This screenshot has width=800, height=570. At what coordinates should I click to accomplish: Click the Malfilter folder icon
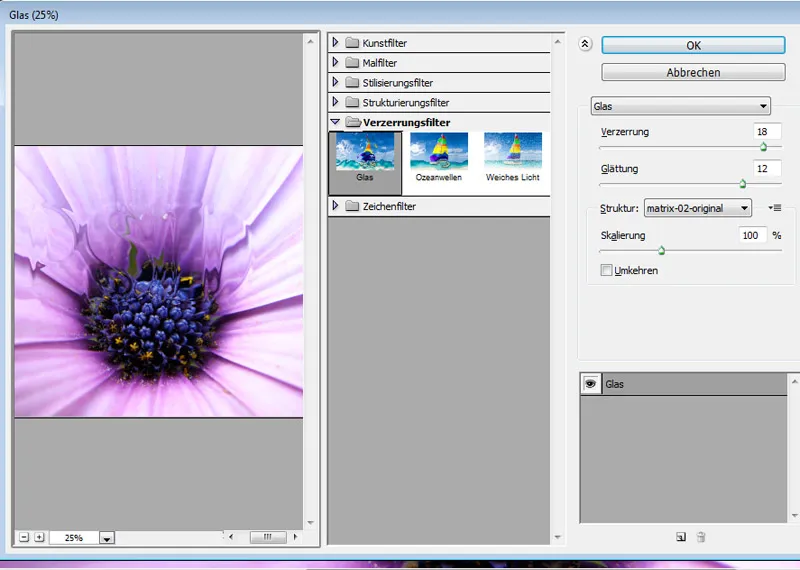coord(352,62)
